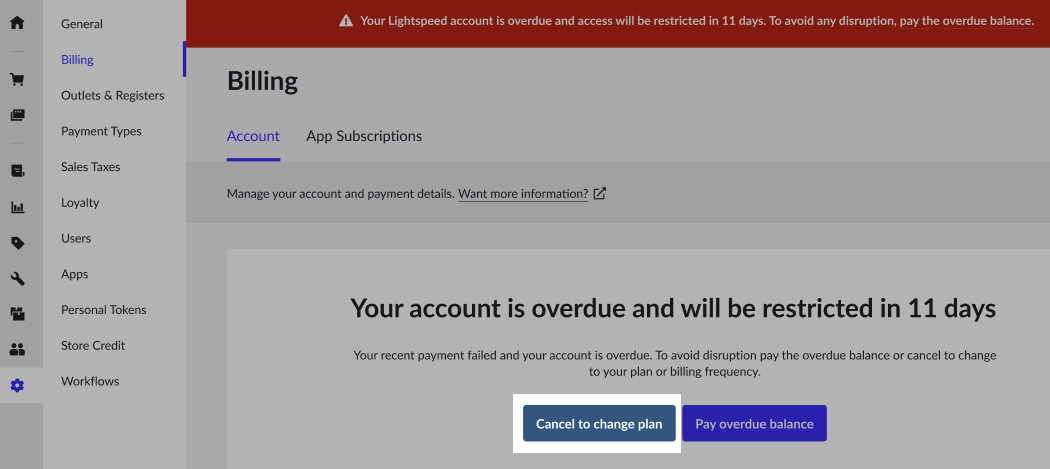Select the wrench icon in sidebar
This screenshot has width=1050, height=469.
coord(17,279)
